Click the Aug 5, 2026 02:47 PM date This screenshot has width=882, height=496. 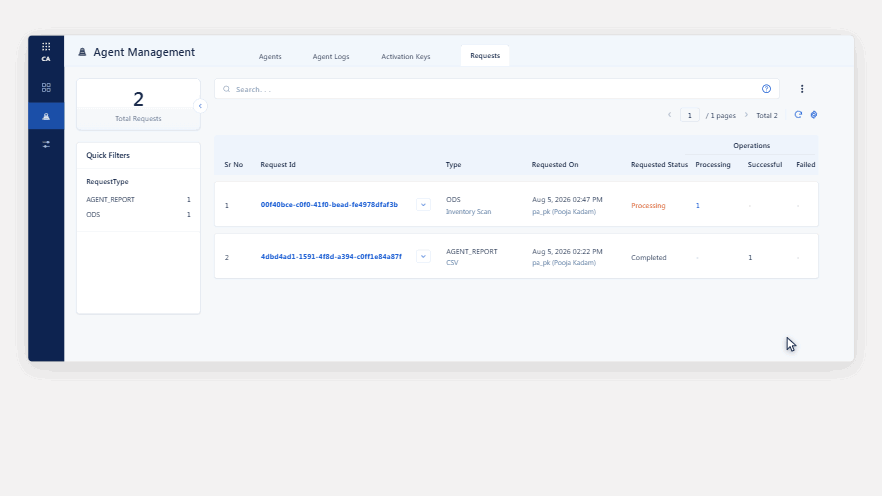click(x=567, y=200)
